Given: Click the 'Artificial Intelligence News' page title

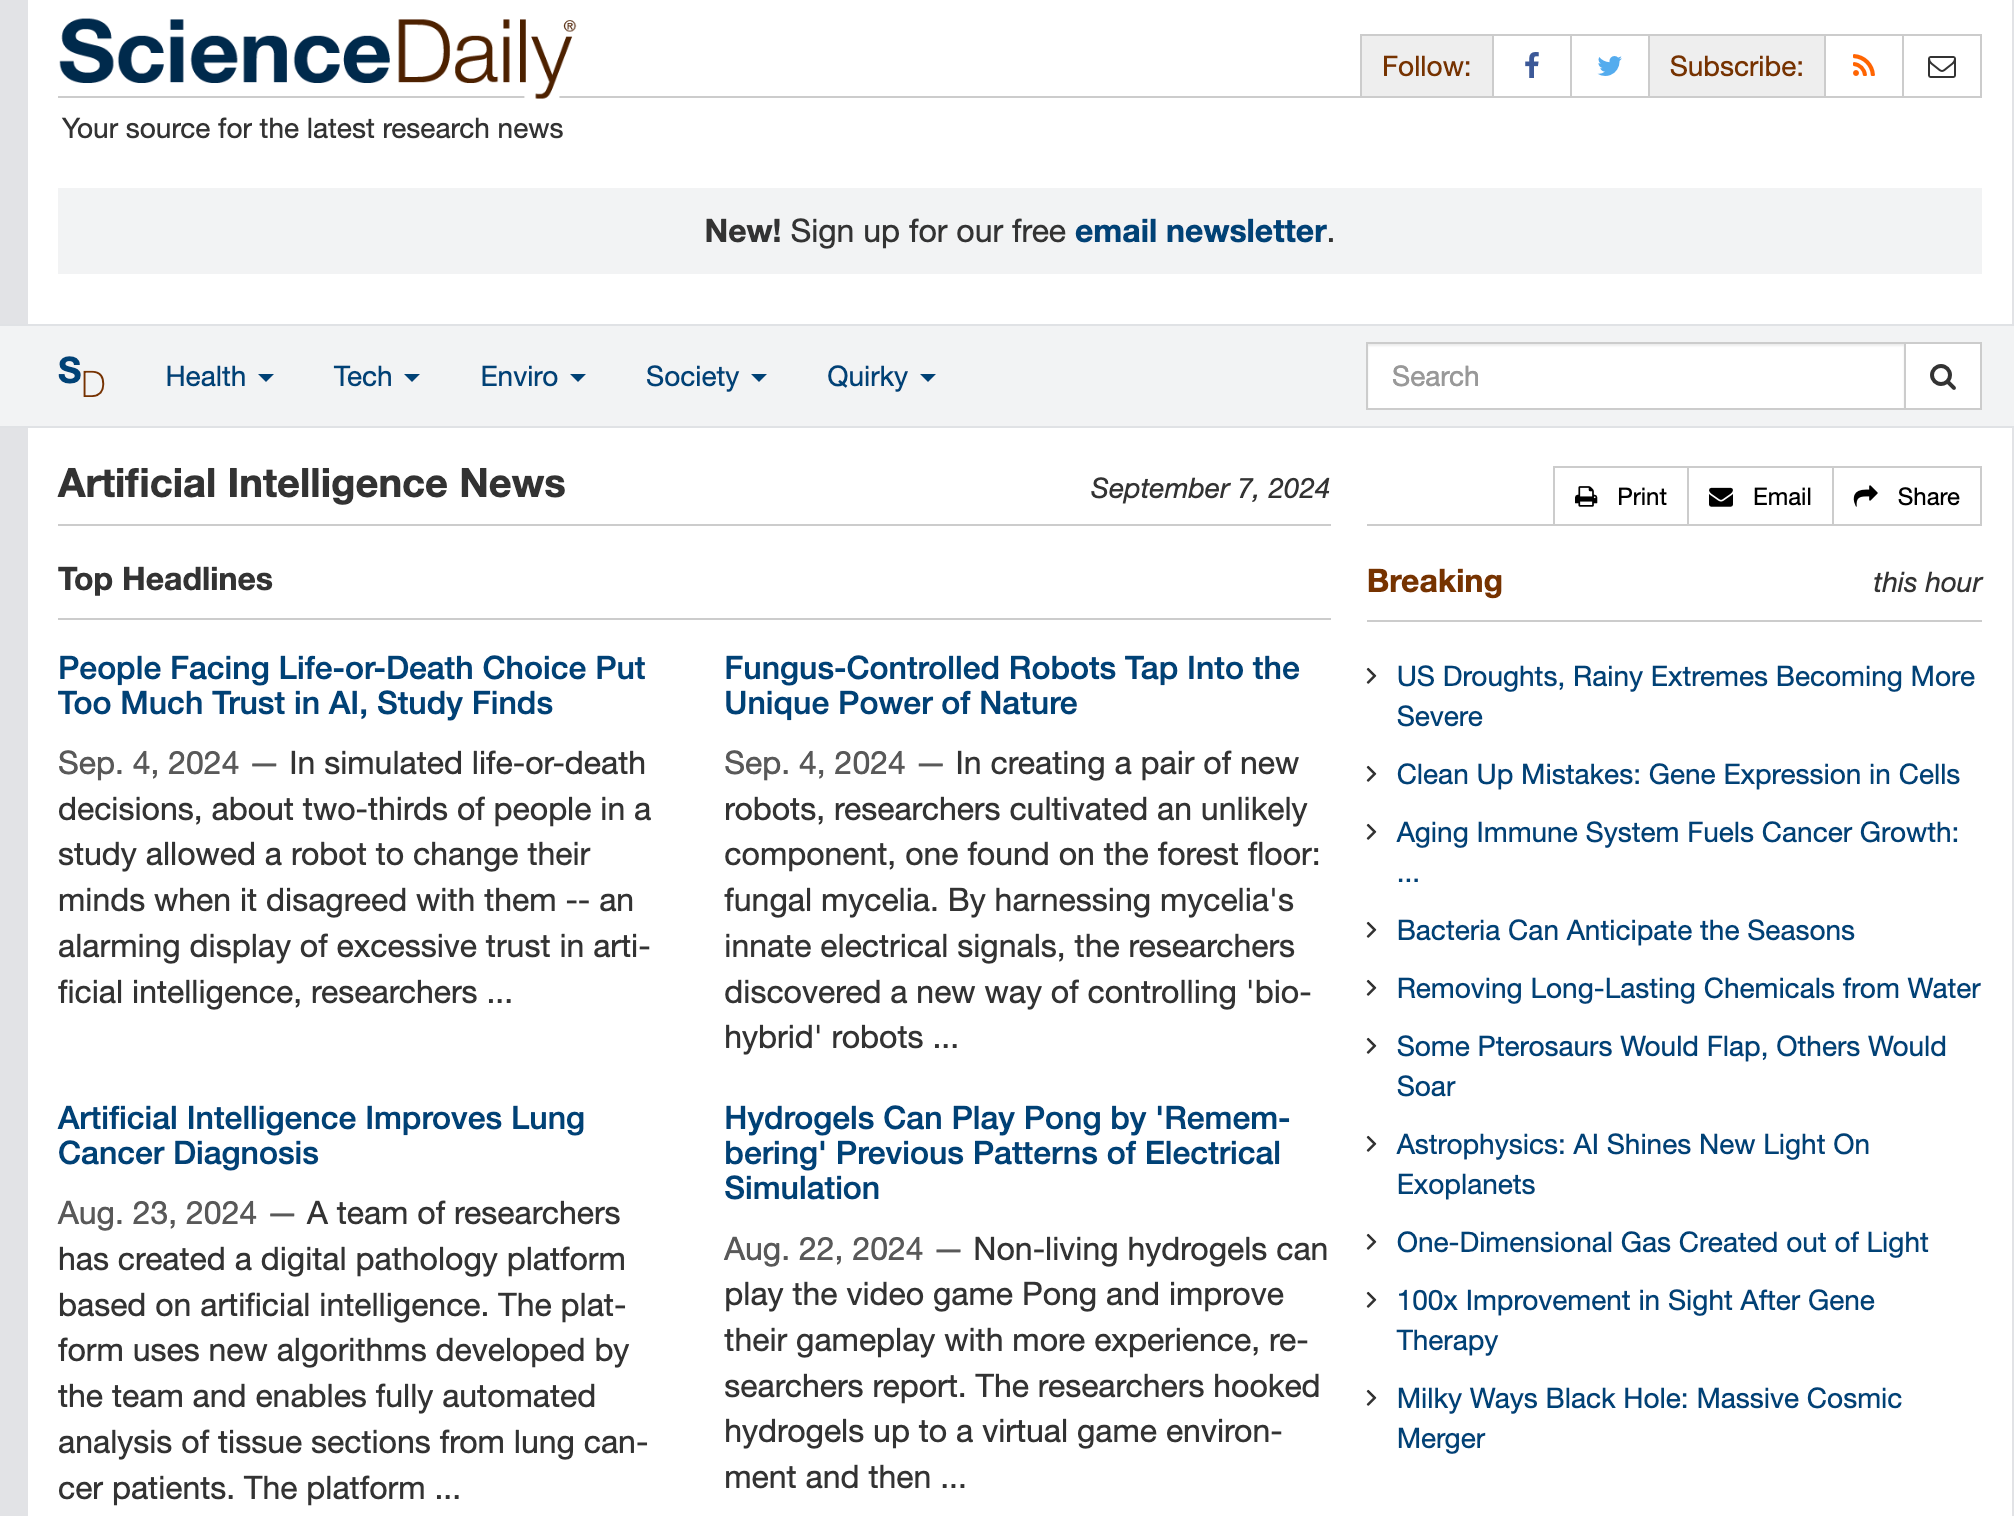Looking at the screenshot, I should (311, 484).
